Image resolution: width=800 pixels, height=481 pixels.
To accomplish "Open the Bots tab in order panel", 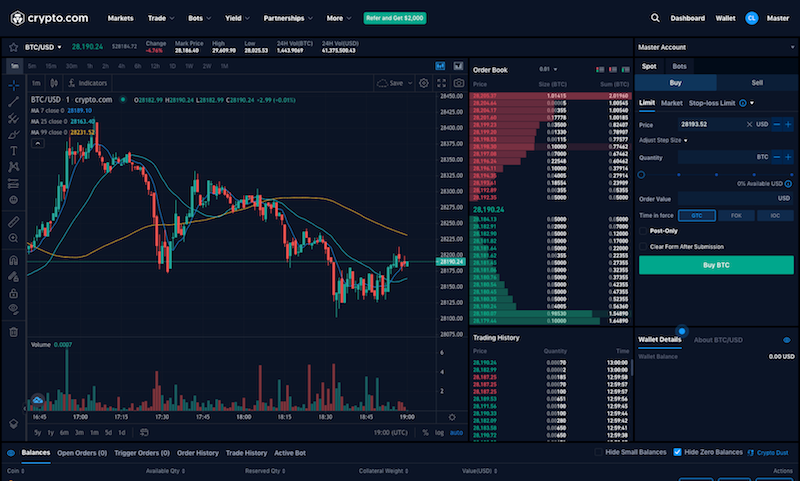I will [679, 66].
